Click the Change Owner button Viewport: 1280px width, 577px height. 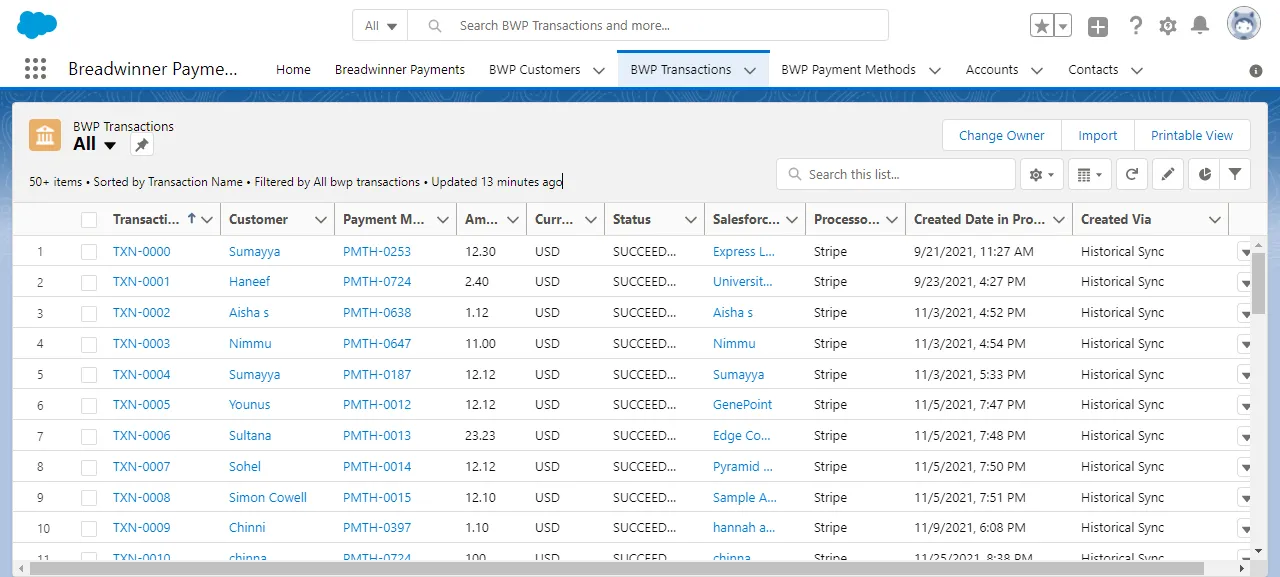point(1002,136)
